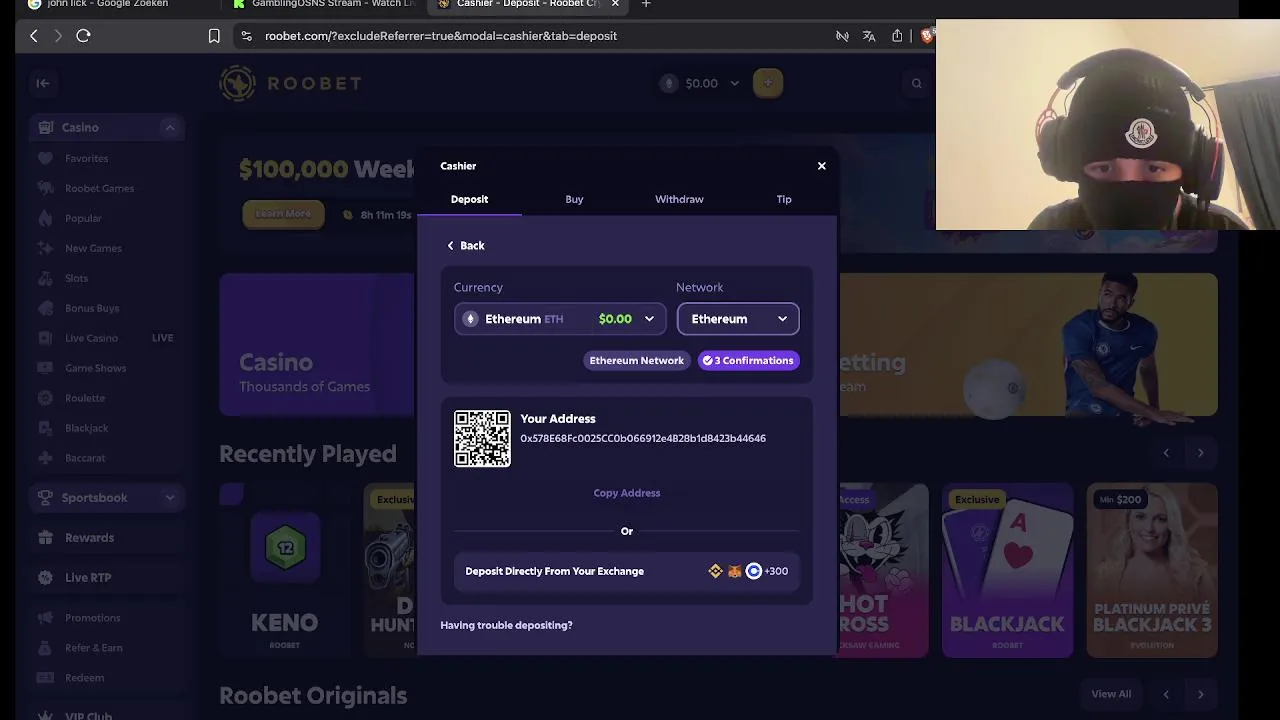This screenshot has width=1280, height=720.
Task: Reload the page with the refresh icon
Action: [84, 36]
